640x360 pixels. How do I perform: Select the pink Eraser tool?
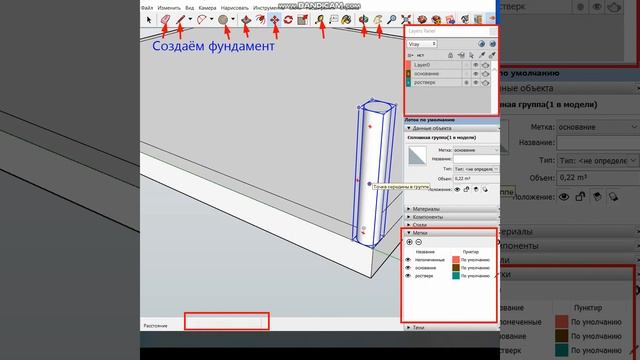[165, 19]
